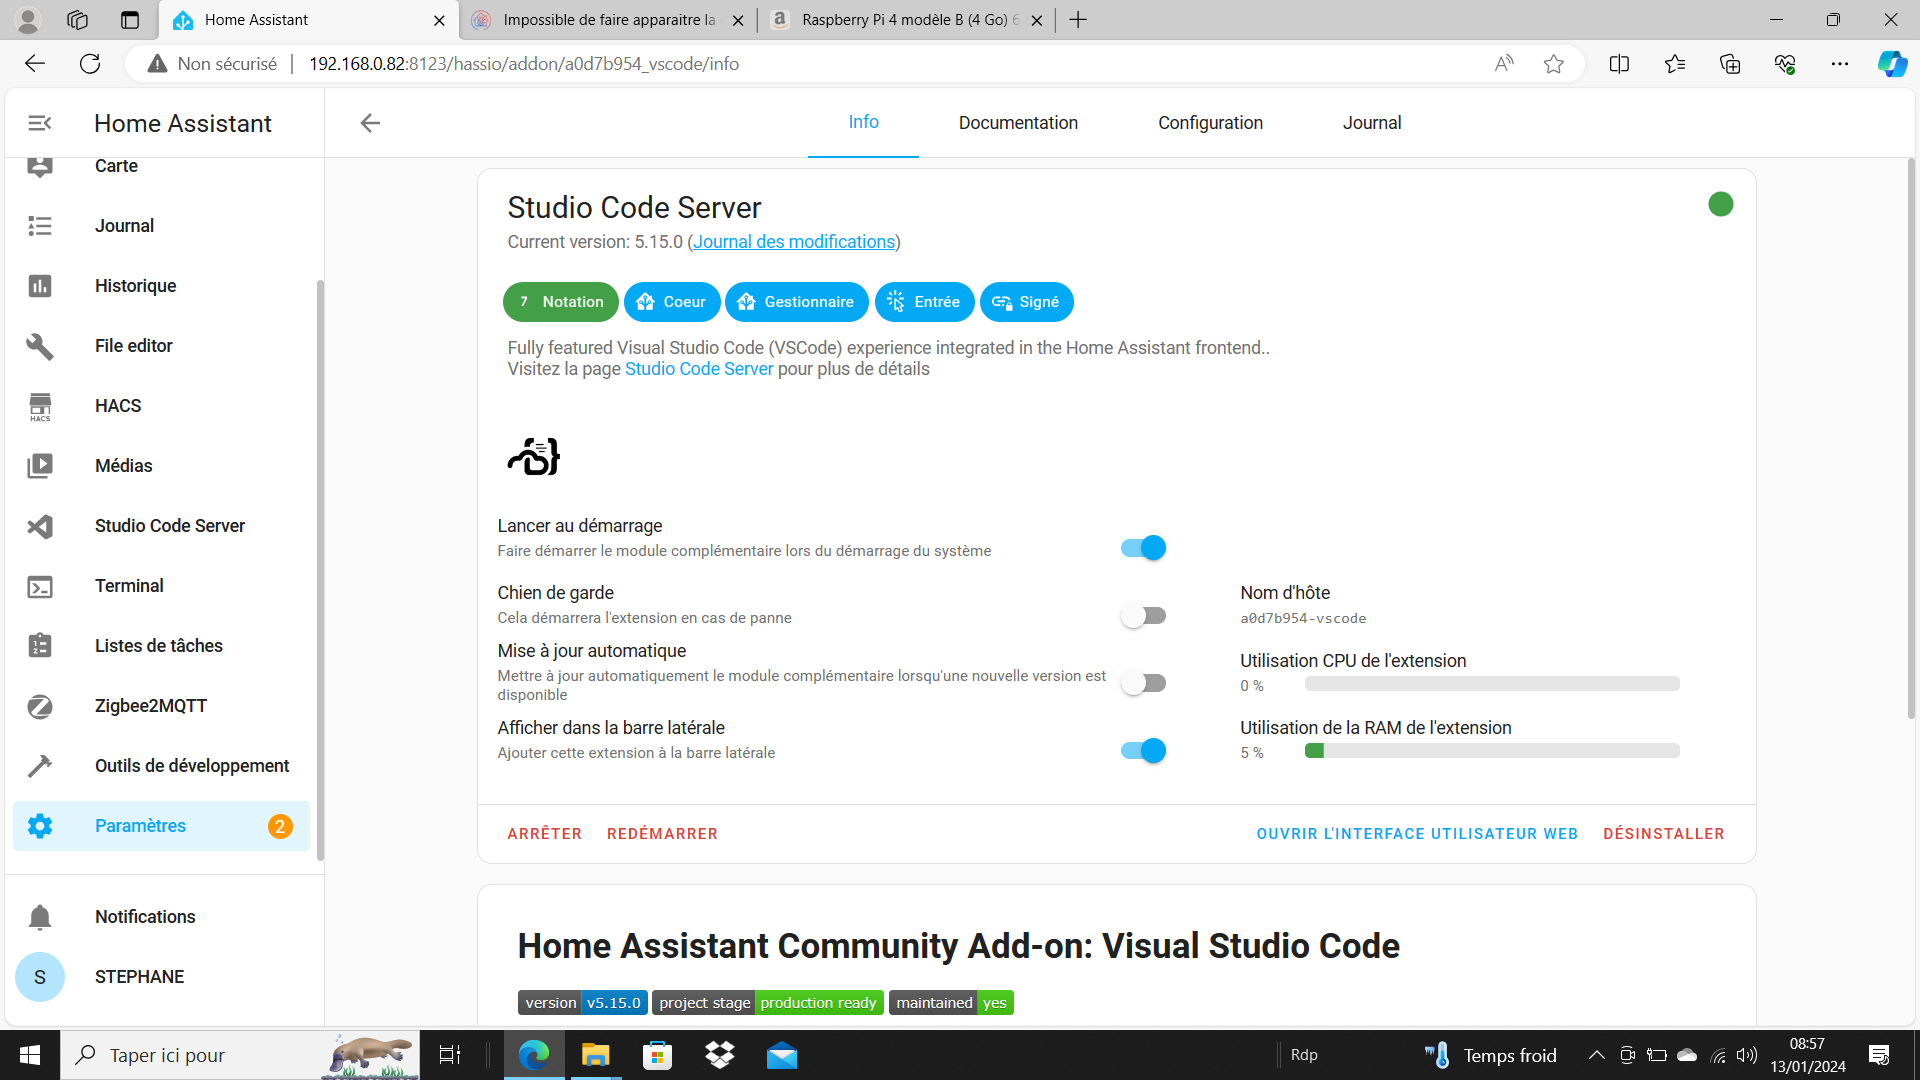1920x1080 pixels.
Task: Click the Windows search box
Action: 240,1055
